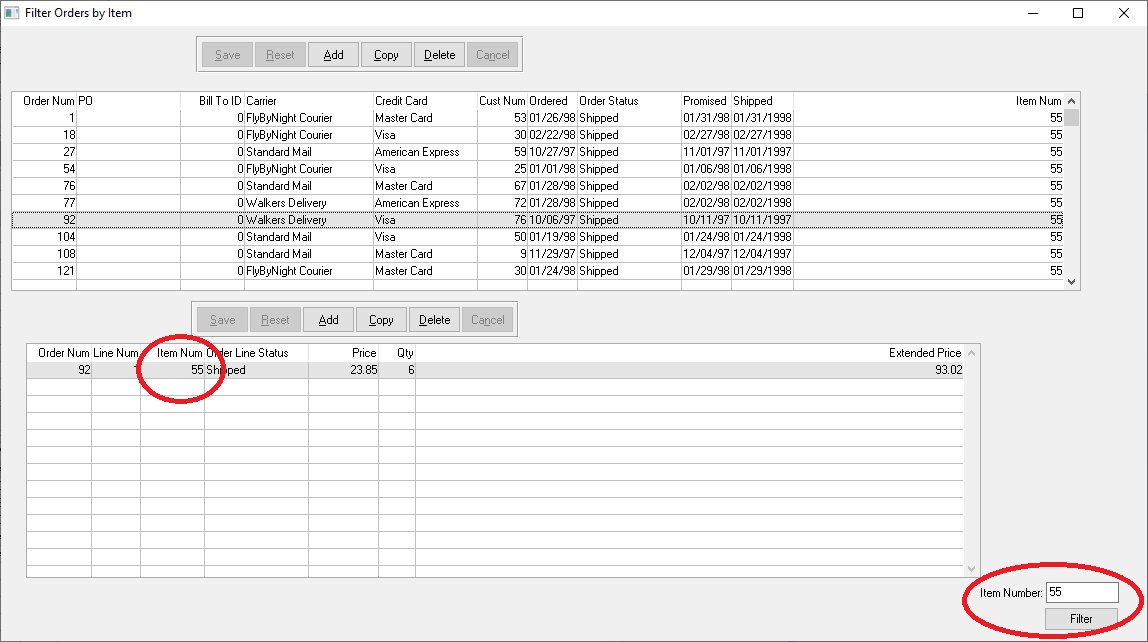This screenshot has width=1148, height=642.
Task: Apply the item filter with the Filter button
Action: pos(1081,619)
